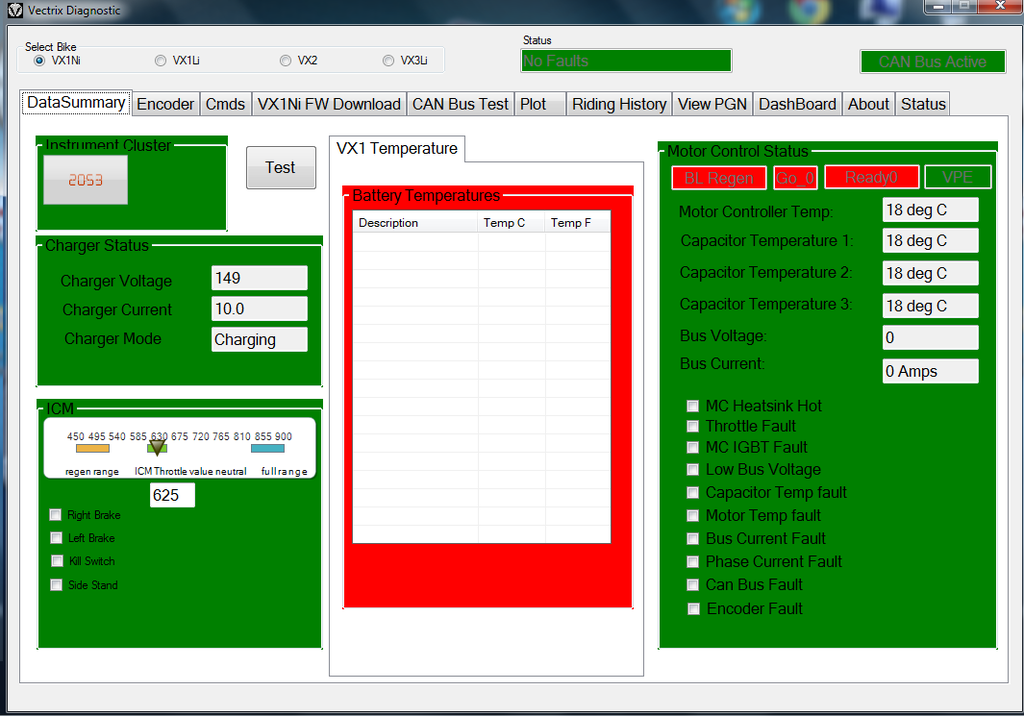The height and width of the screenshot is (716, 1024).
Task: Toggle the Capacitor Temp fault checkbox
Action: (693, 493)
